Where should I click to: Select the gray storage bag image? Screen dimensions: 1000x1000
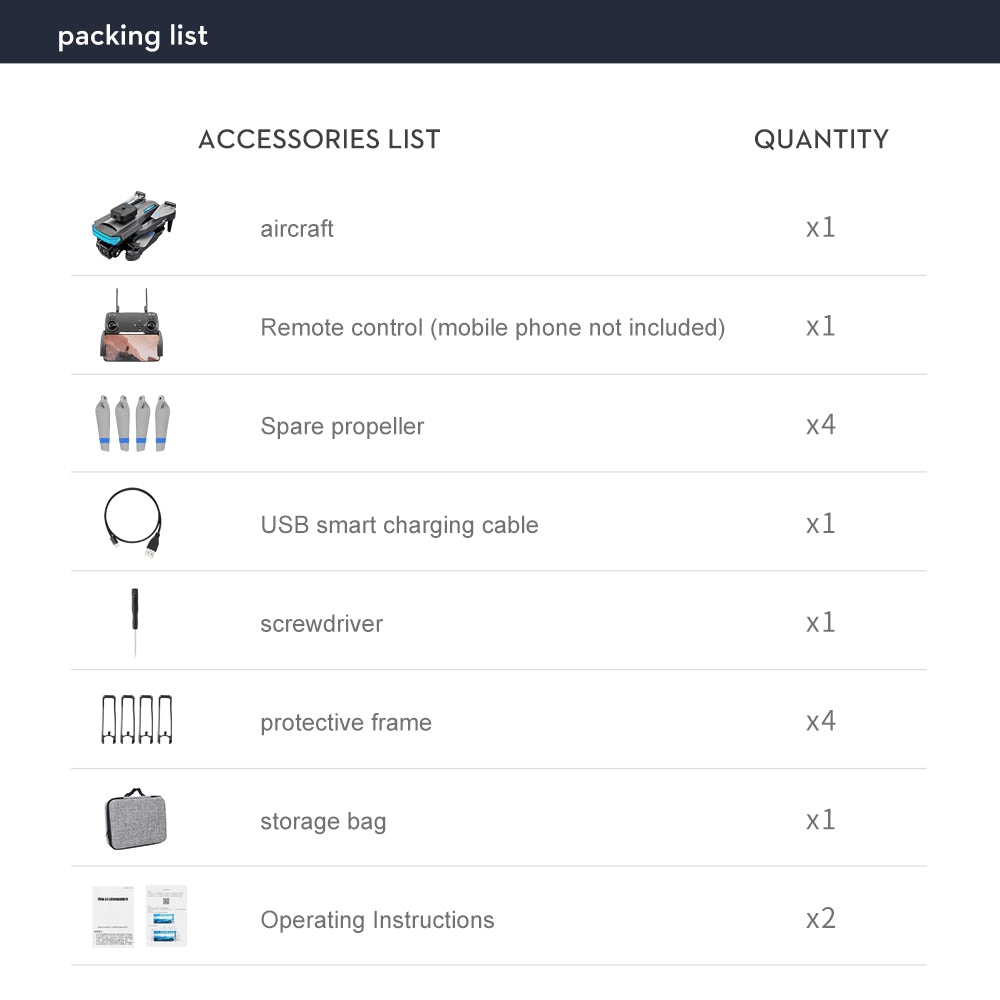[135, 819]
